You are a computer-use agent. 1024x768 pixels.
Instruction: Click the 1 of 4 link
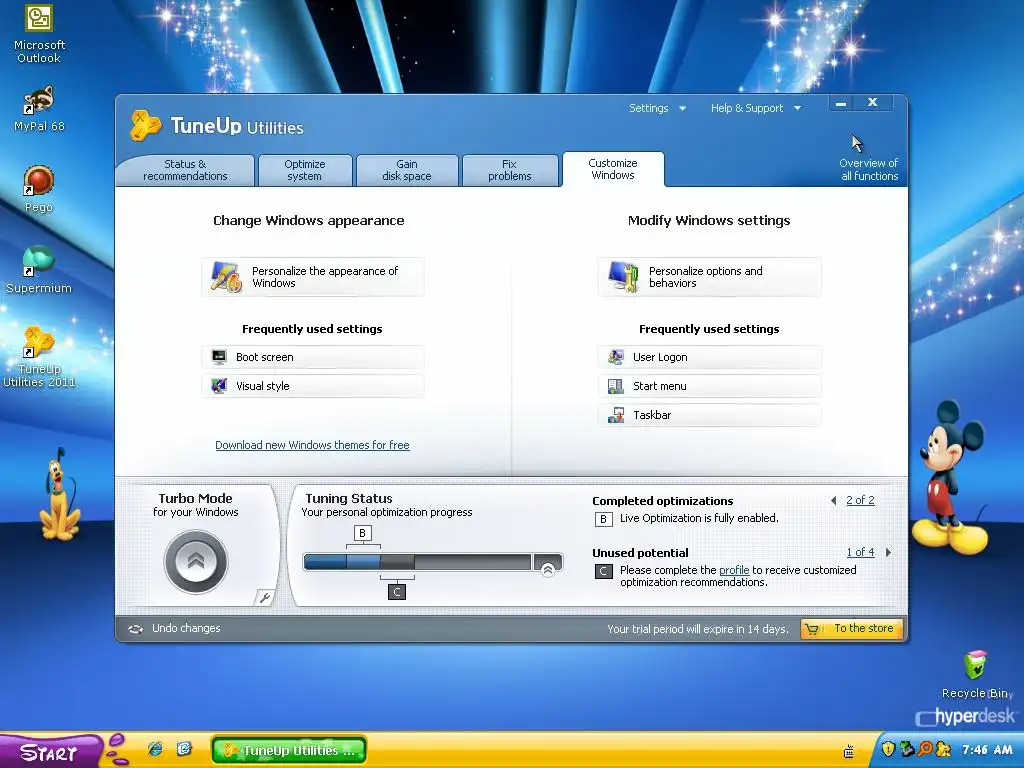point(860,552)
